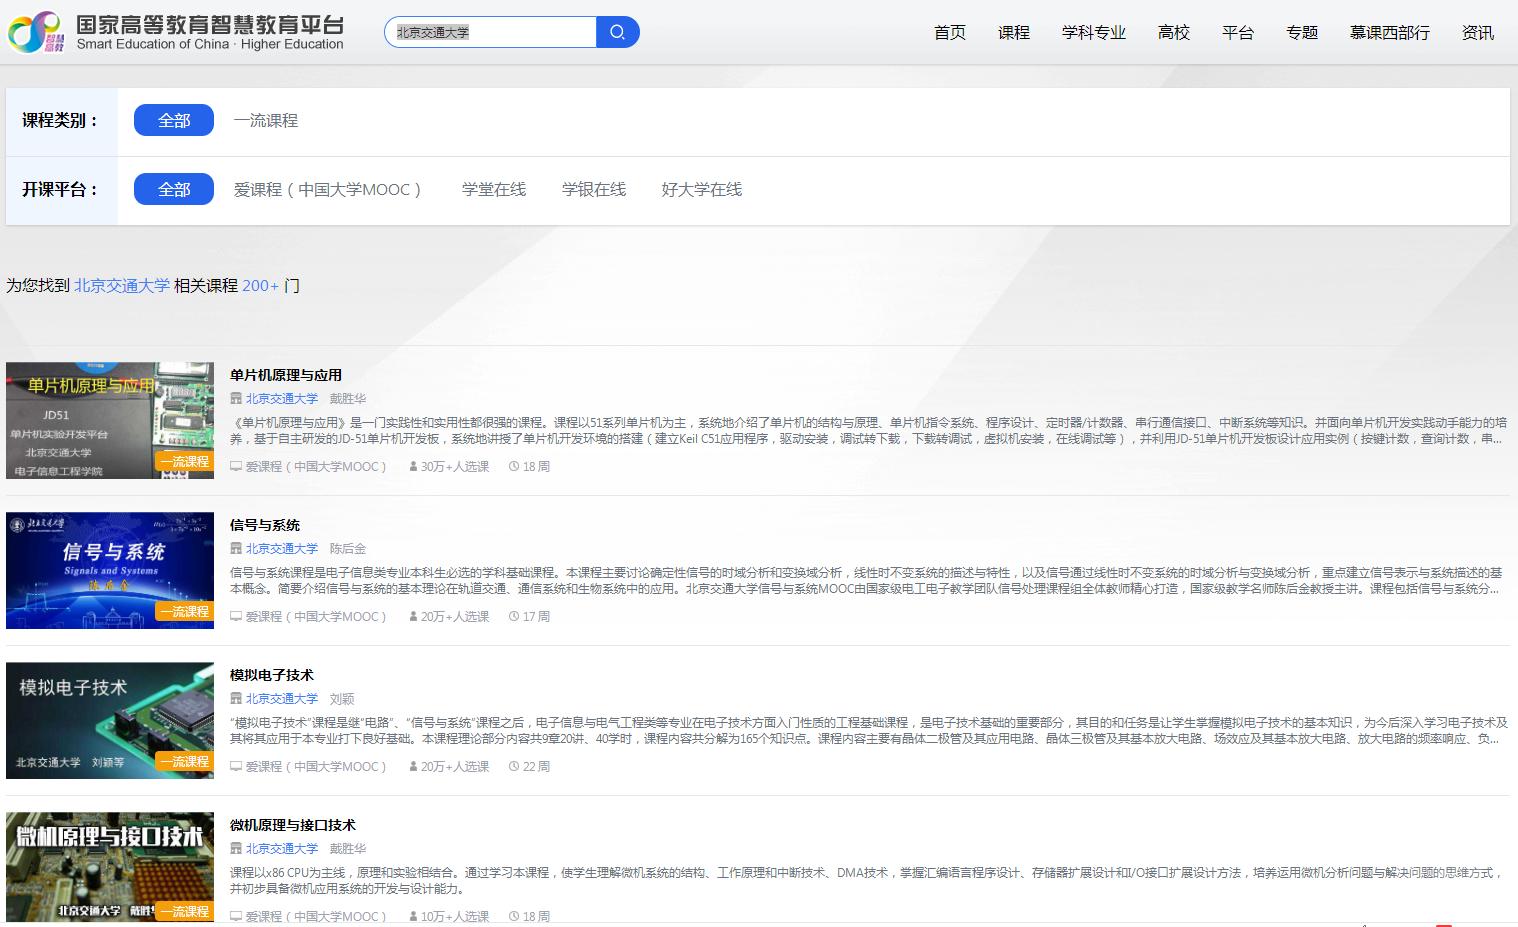Open the 慕课西部行 navigation item
The image size is (1518, 927).
(x=1390, y=33)
